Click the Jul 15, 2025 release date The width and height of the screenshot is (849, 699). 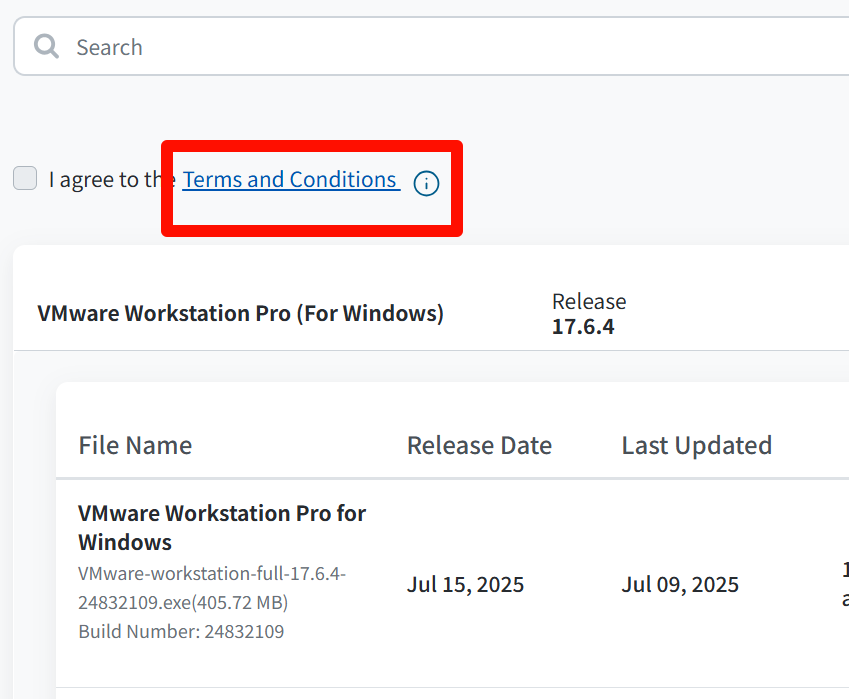pos(465,584)
